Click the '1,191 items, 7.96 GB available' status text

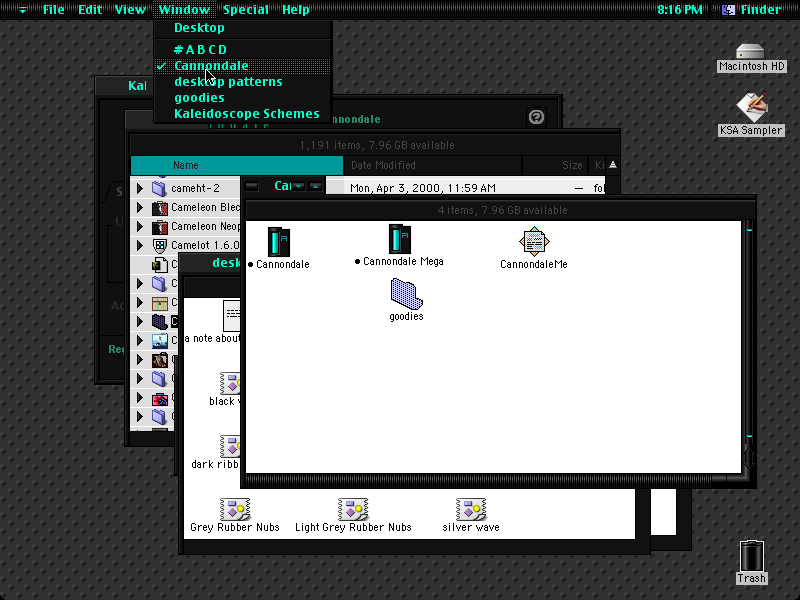[377, 145]
